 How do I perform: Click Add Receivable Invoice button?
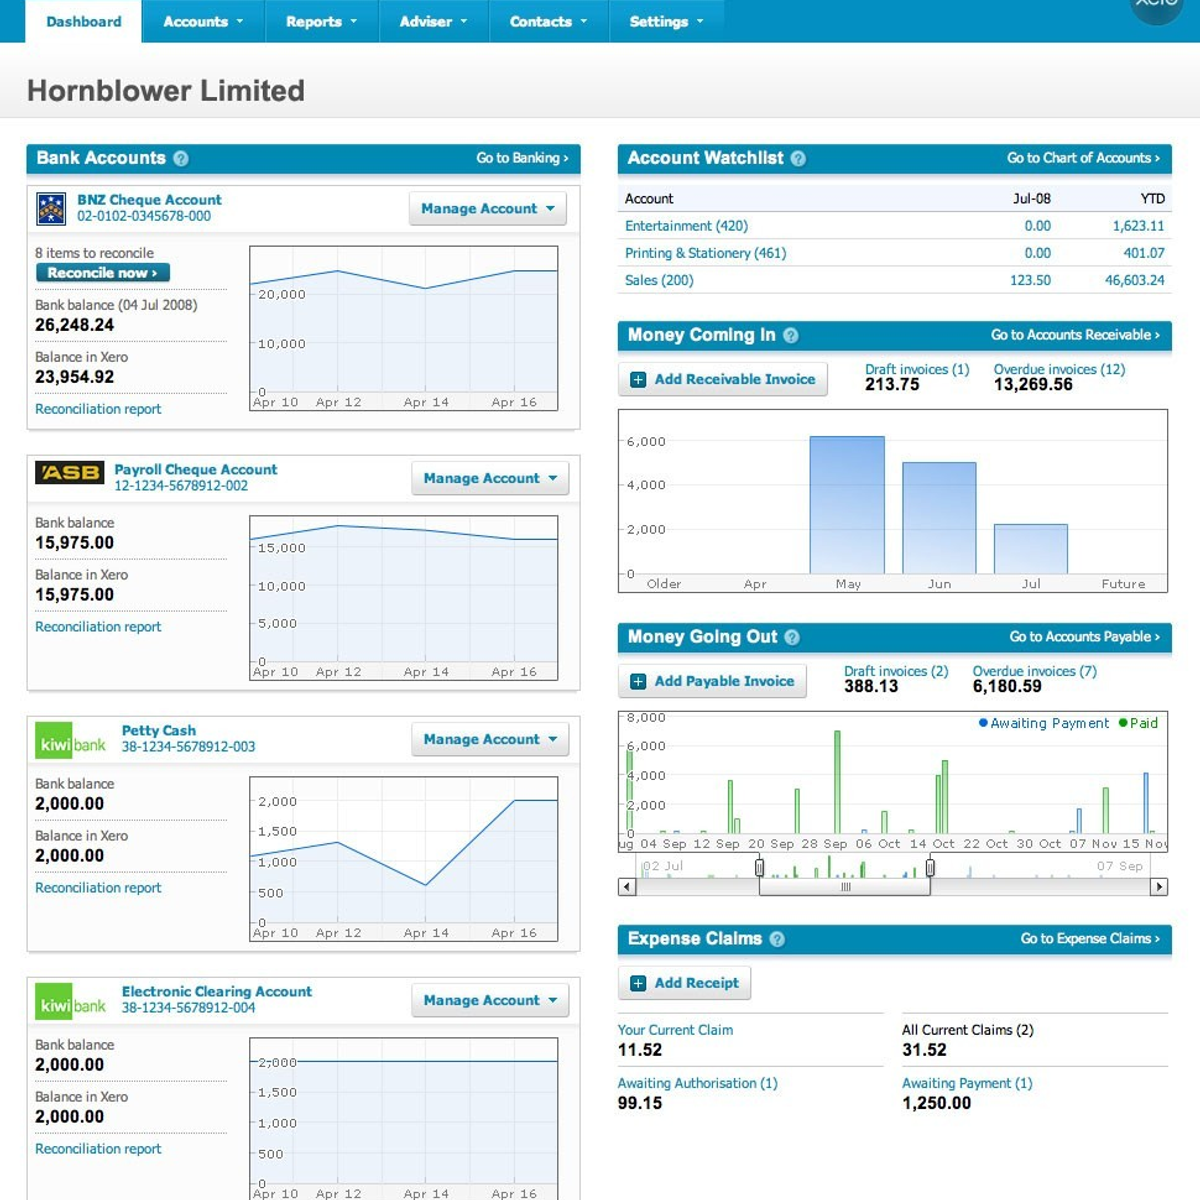[723, 380]
